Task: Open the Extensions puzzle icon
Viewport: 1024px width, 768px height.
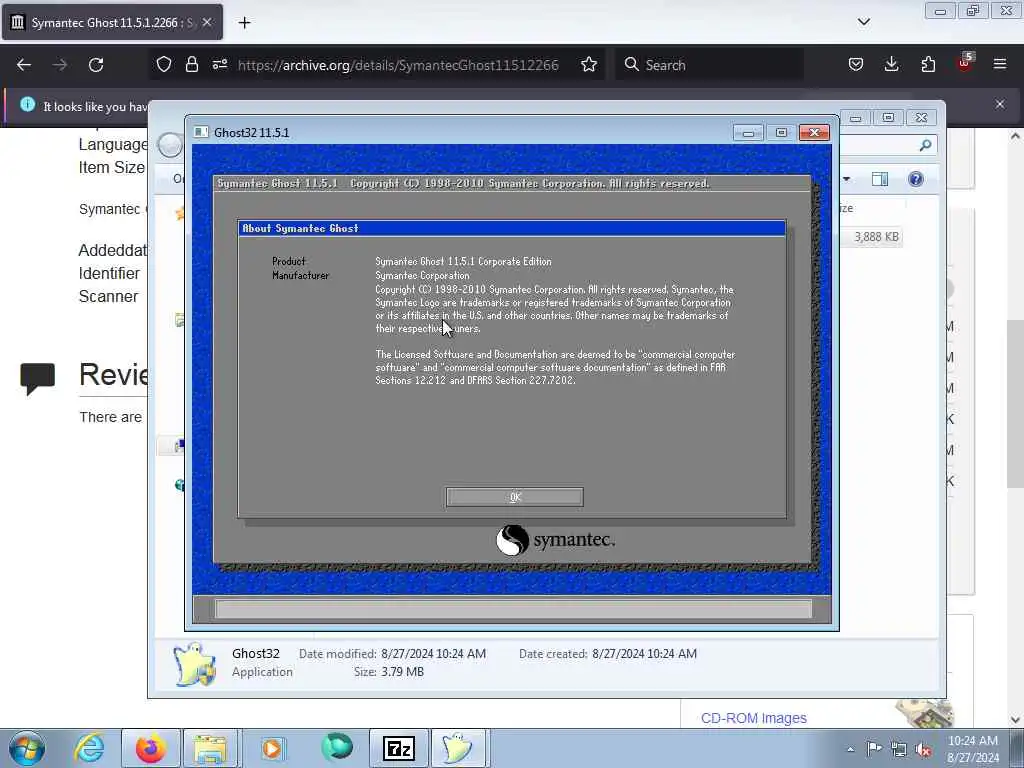Action: (928, 65)
